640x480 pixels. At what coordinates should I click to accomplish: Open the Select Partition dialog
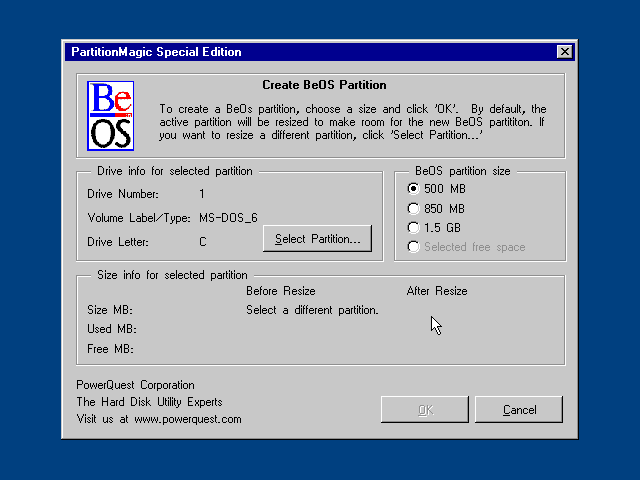(x=318, y=238)
